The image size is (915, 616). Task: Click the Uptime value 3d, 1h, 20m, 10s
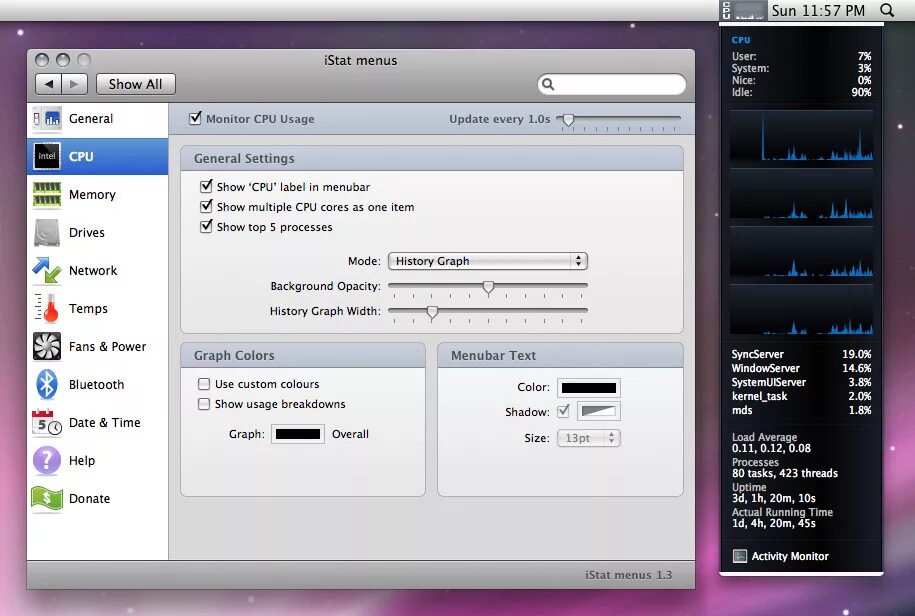pyautogui.click(x=774, y=498)
